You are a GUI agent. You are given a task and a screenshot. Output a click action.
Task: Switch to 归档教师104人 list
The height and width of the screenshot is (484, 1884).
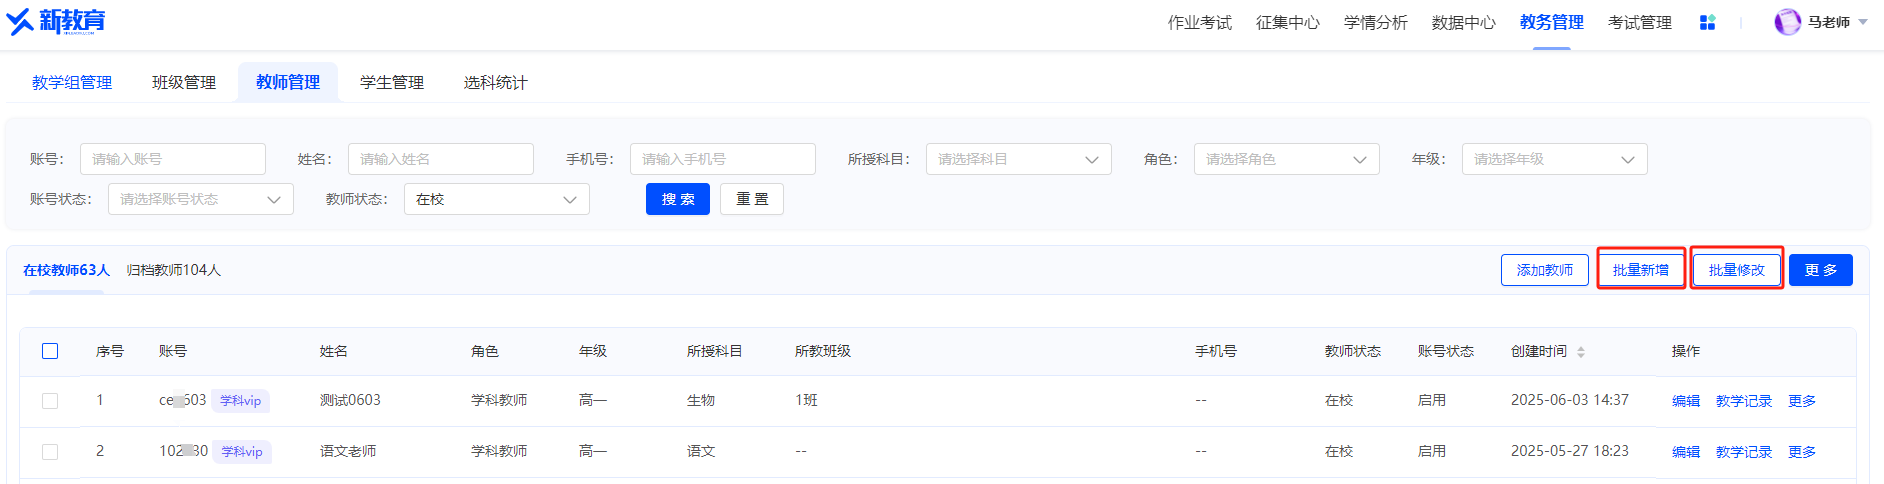point(174,270)
